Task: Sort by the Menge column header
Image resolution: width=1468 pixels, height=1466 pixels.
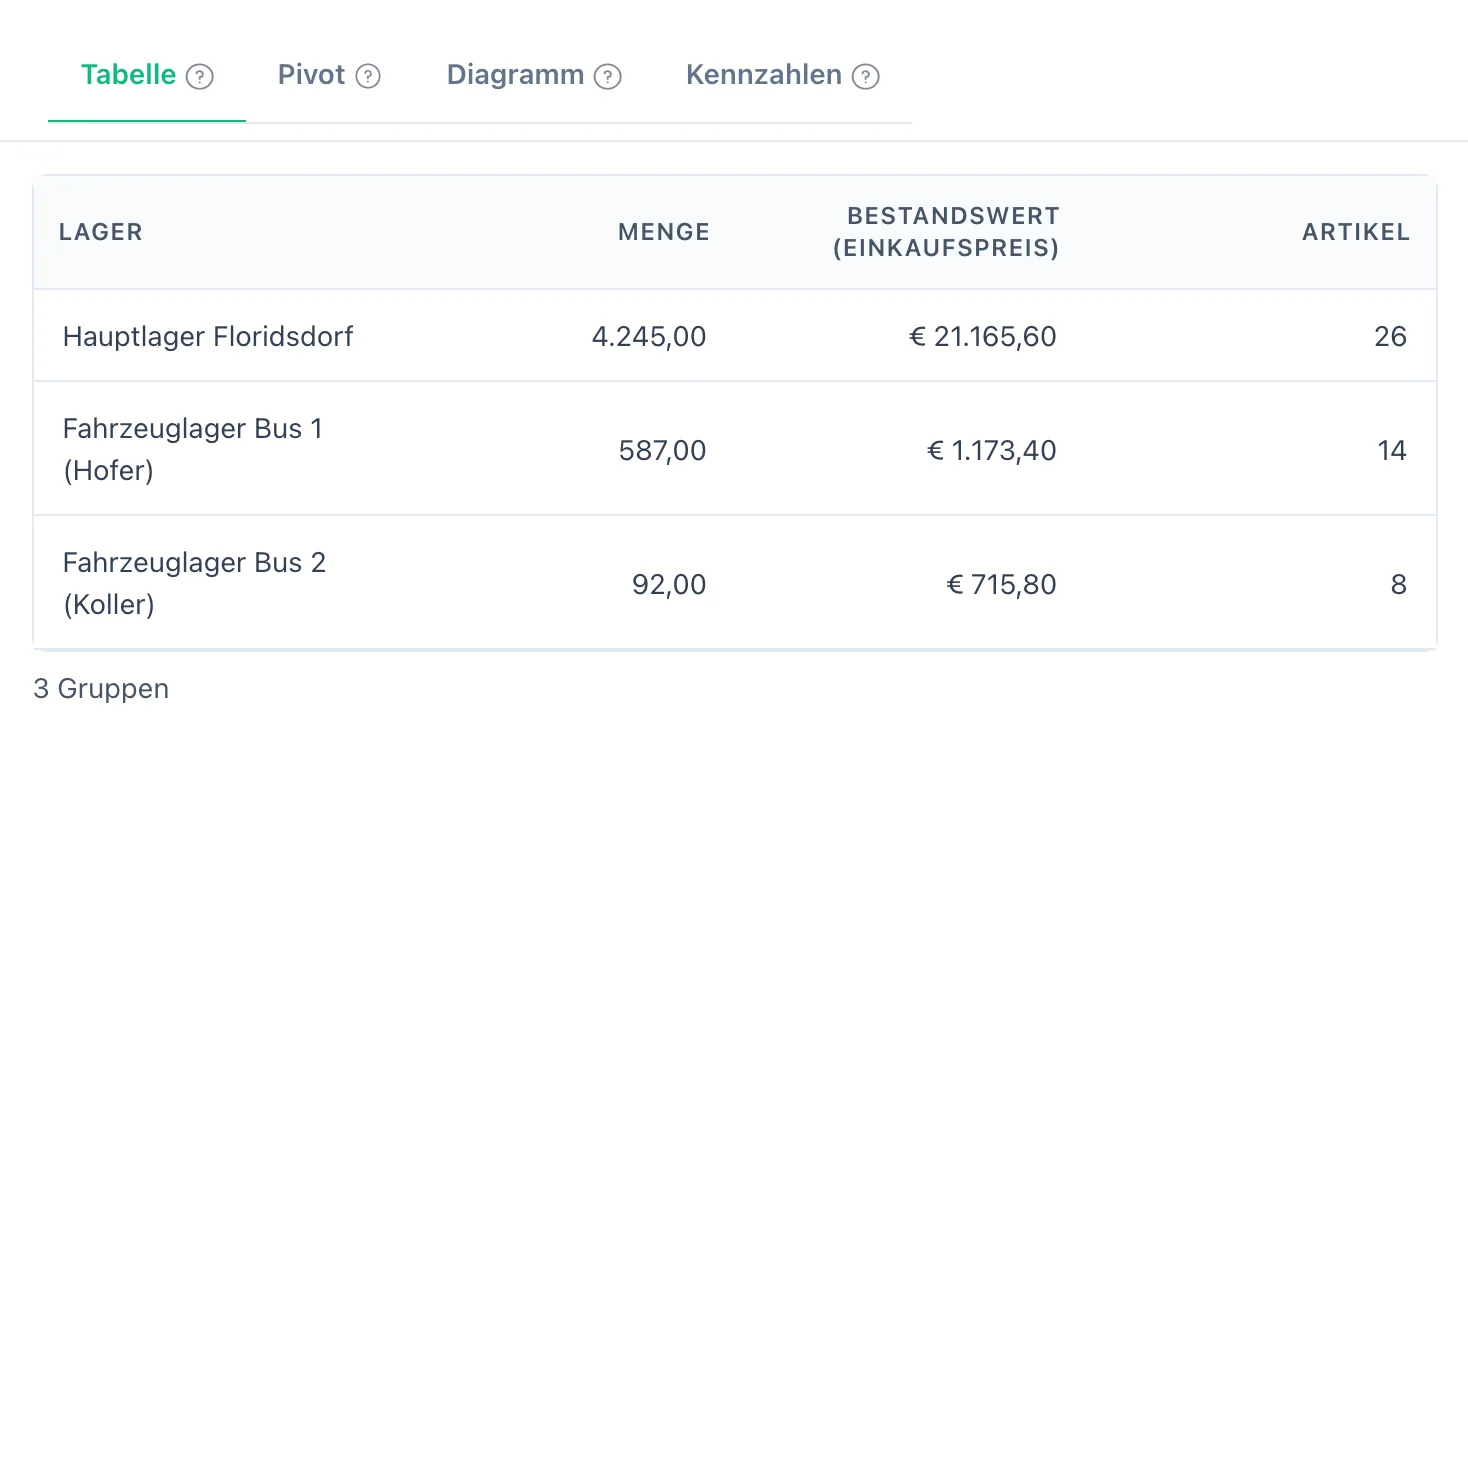Action: pos(664,232)
